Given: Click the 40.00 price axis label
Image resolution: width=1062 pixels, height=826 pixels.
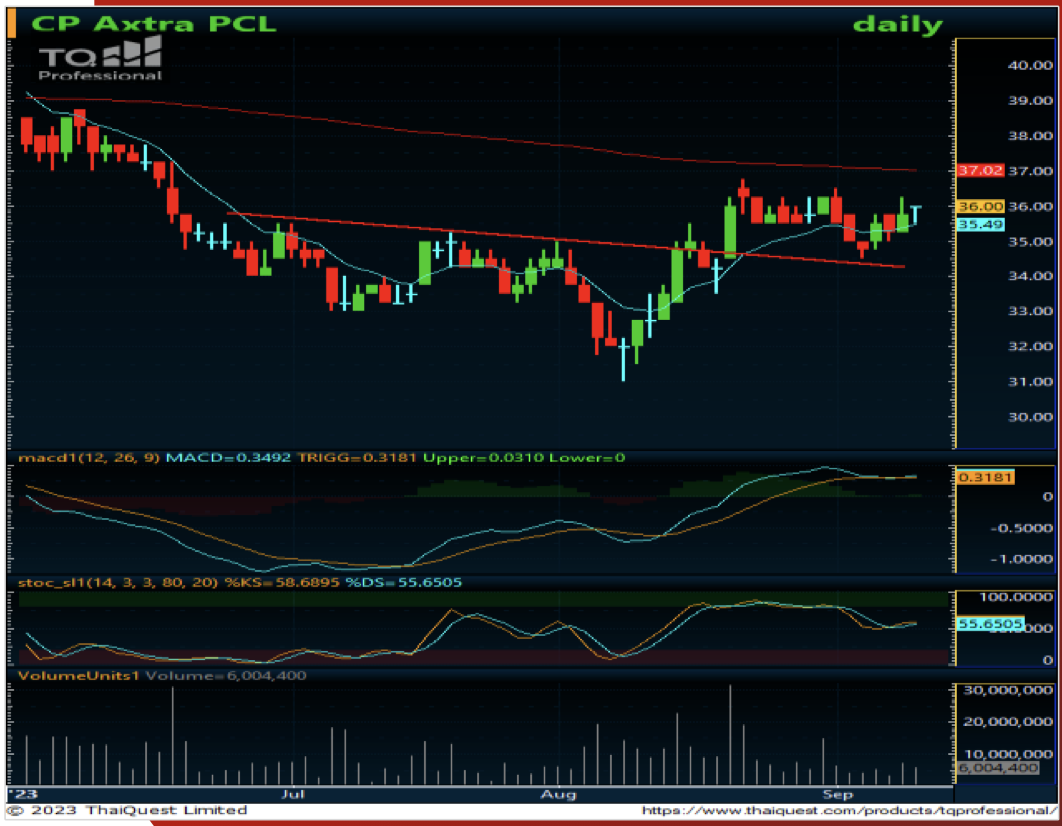Looking at the screenshot, I should click(x=1030, y=66).
